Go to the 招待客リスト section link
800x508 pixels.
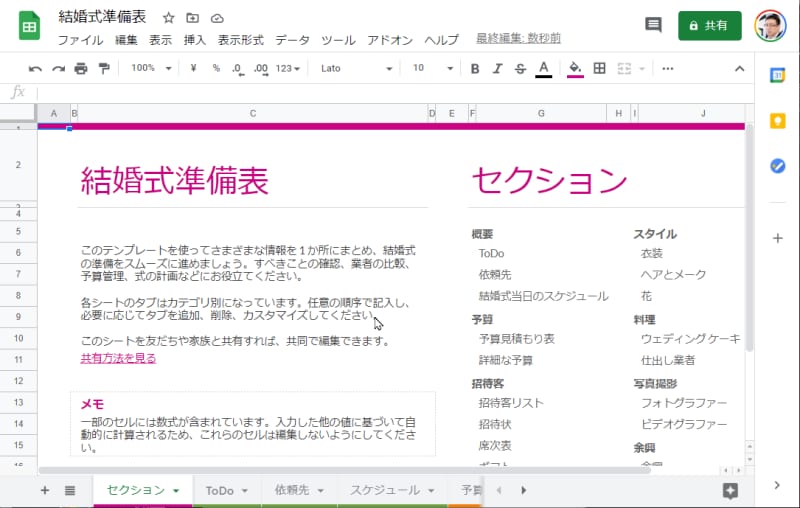[x=511, y=403]
